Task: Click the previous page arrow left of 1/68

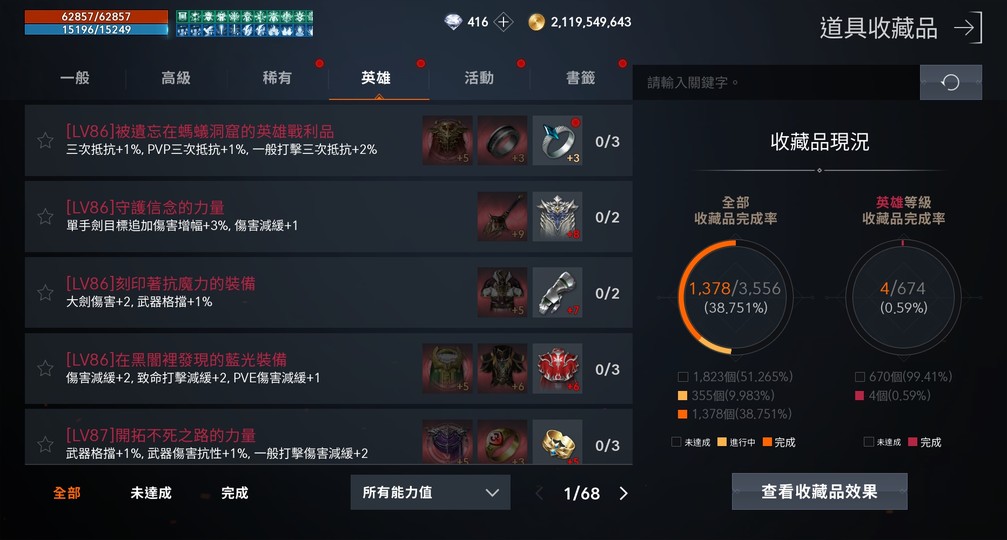Action: tap(539, 493)
